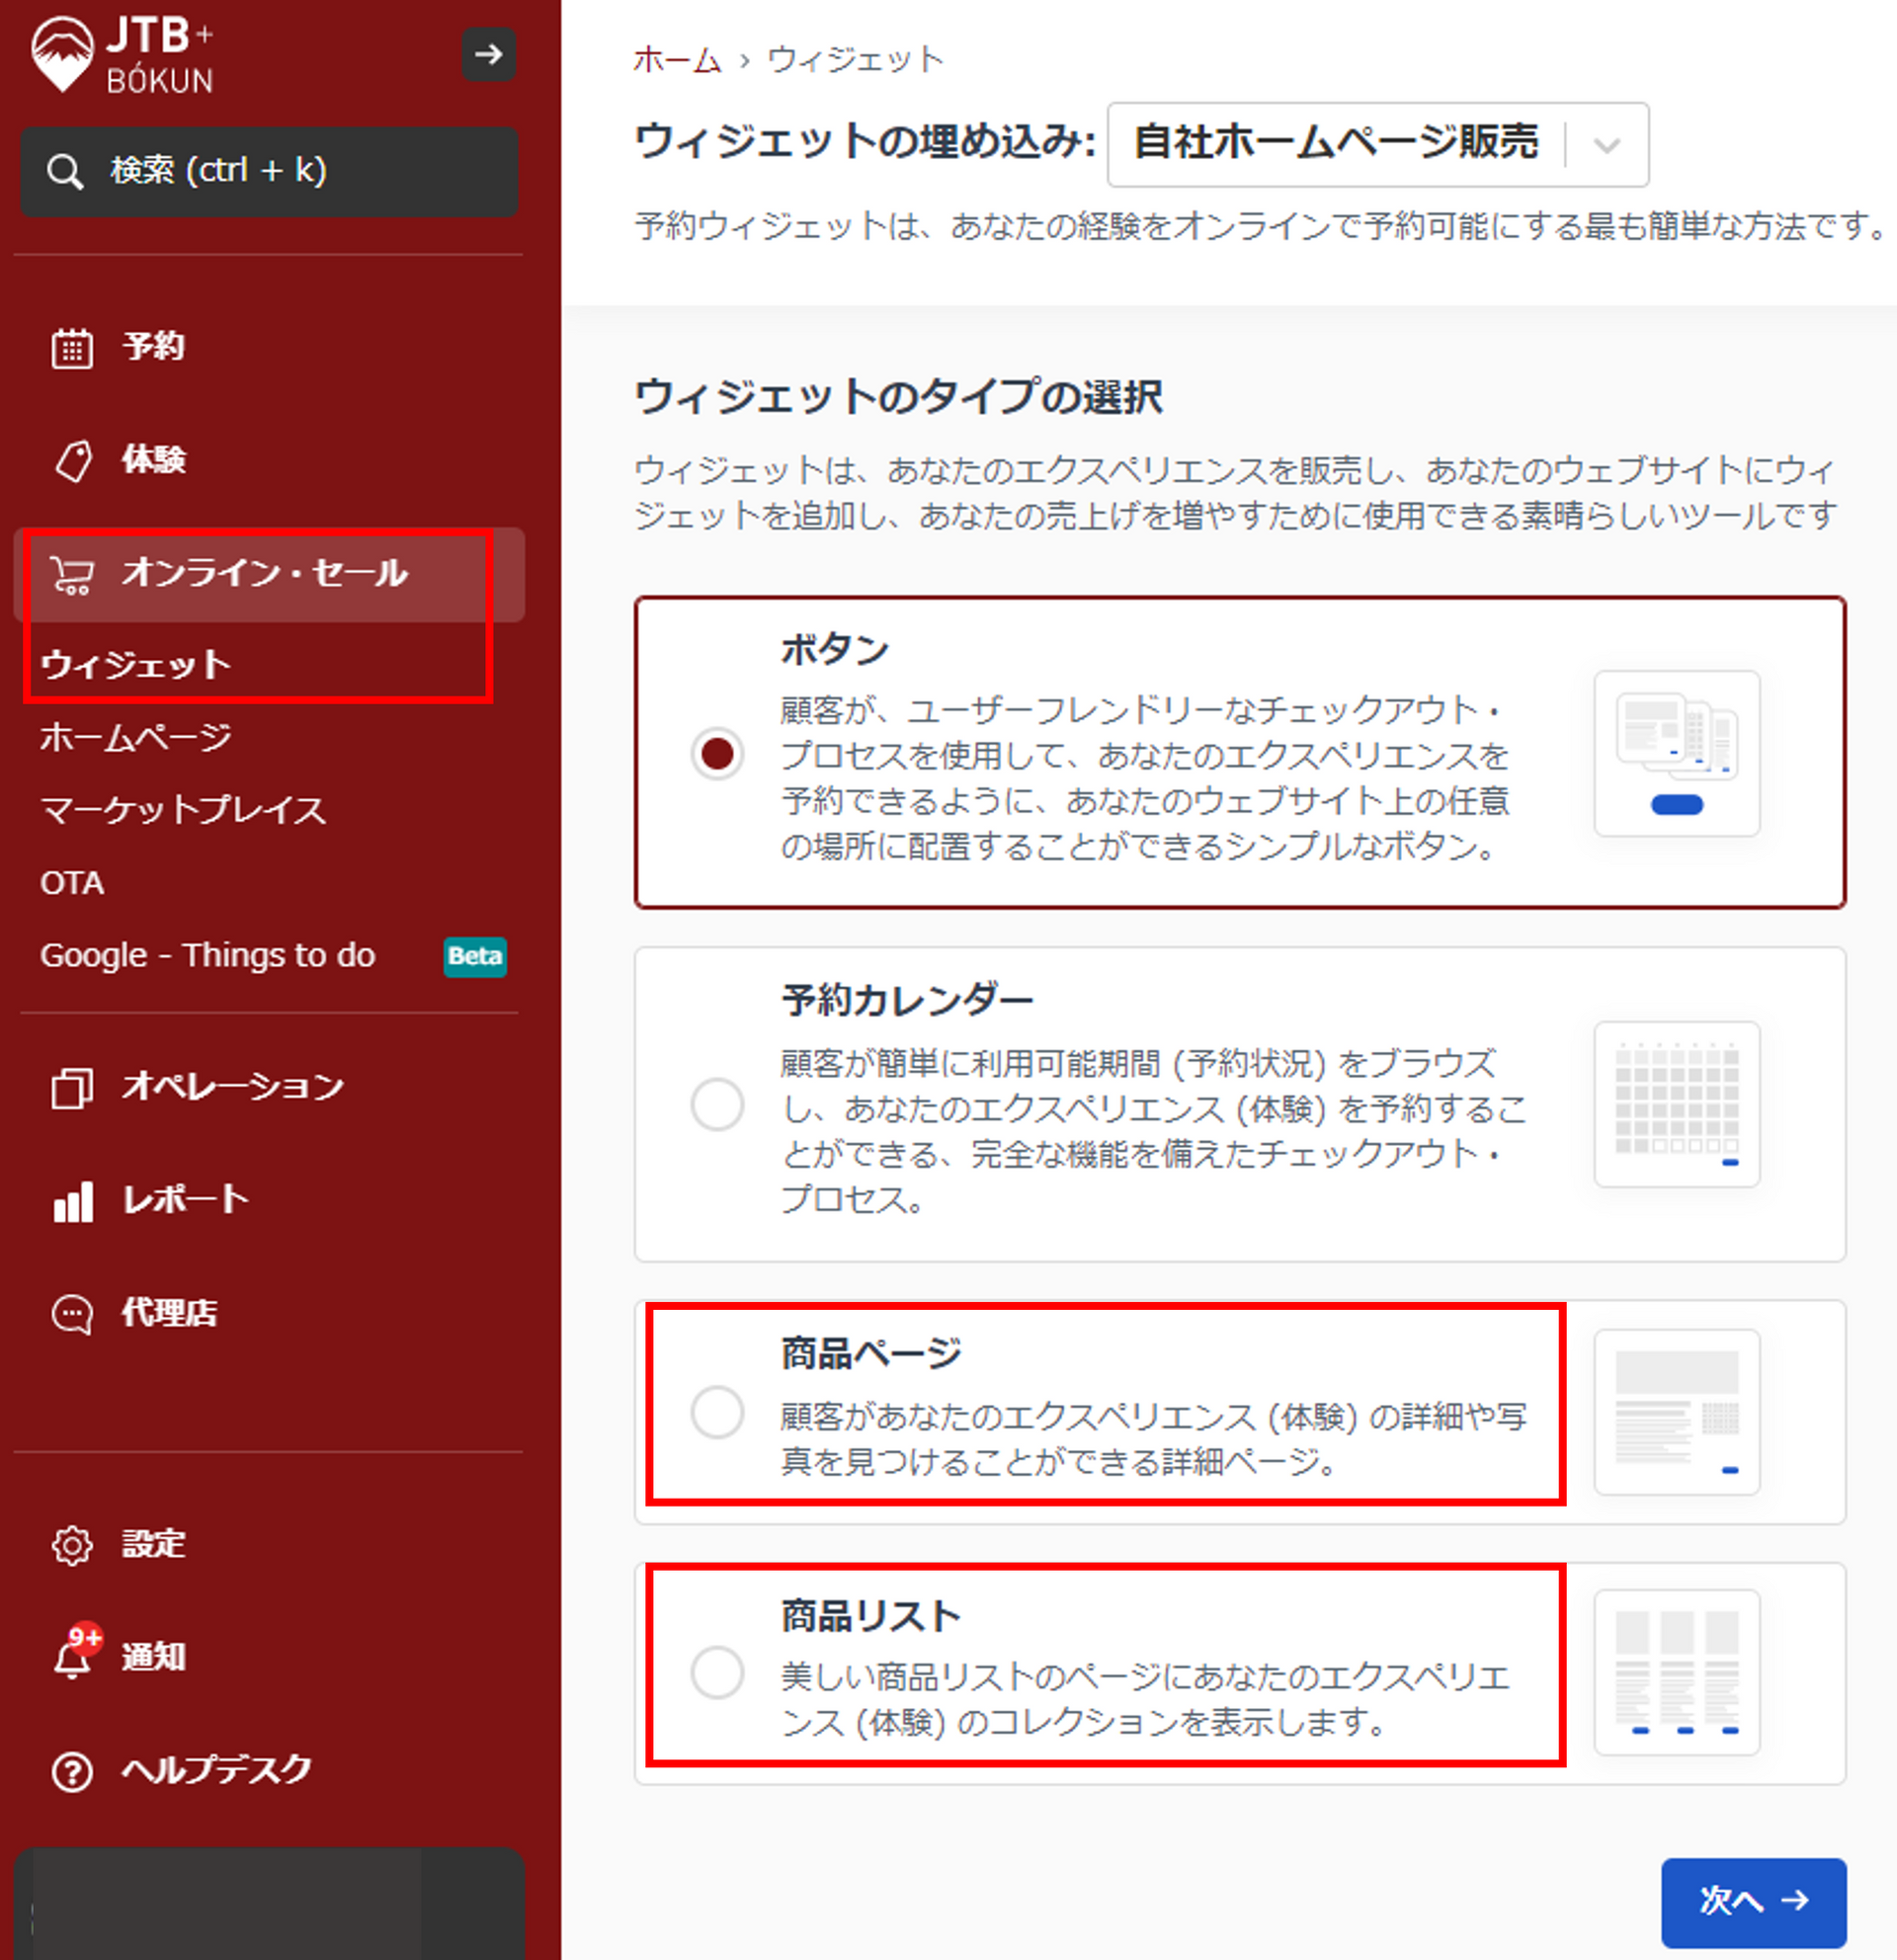Select the 予約カレンダー radio button
The height and width of the screenshot is (1960, 1897).
pos(717,1104)
